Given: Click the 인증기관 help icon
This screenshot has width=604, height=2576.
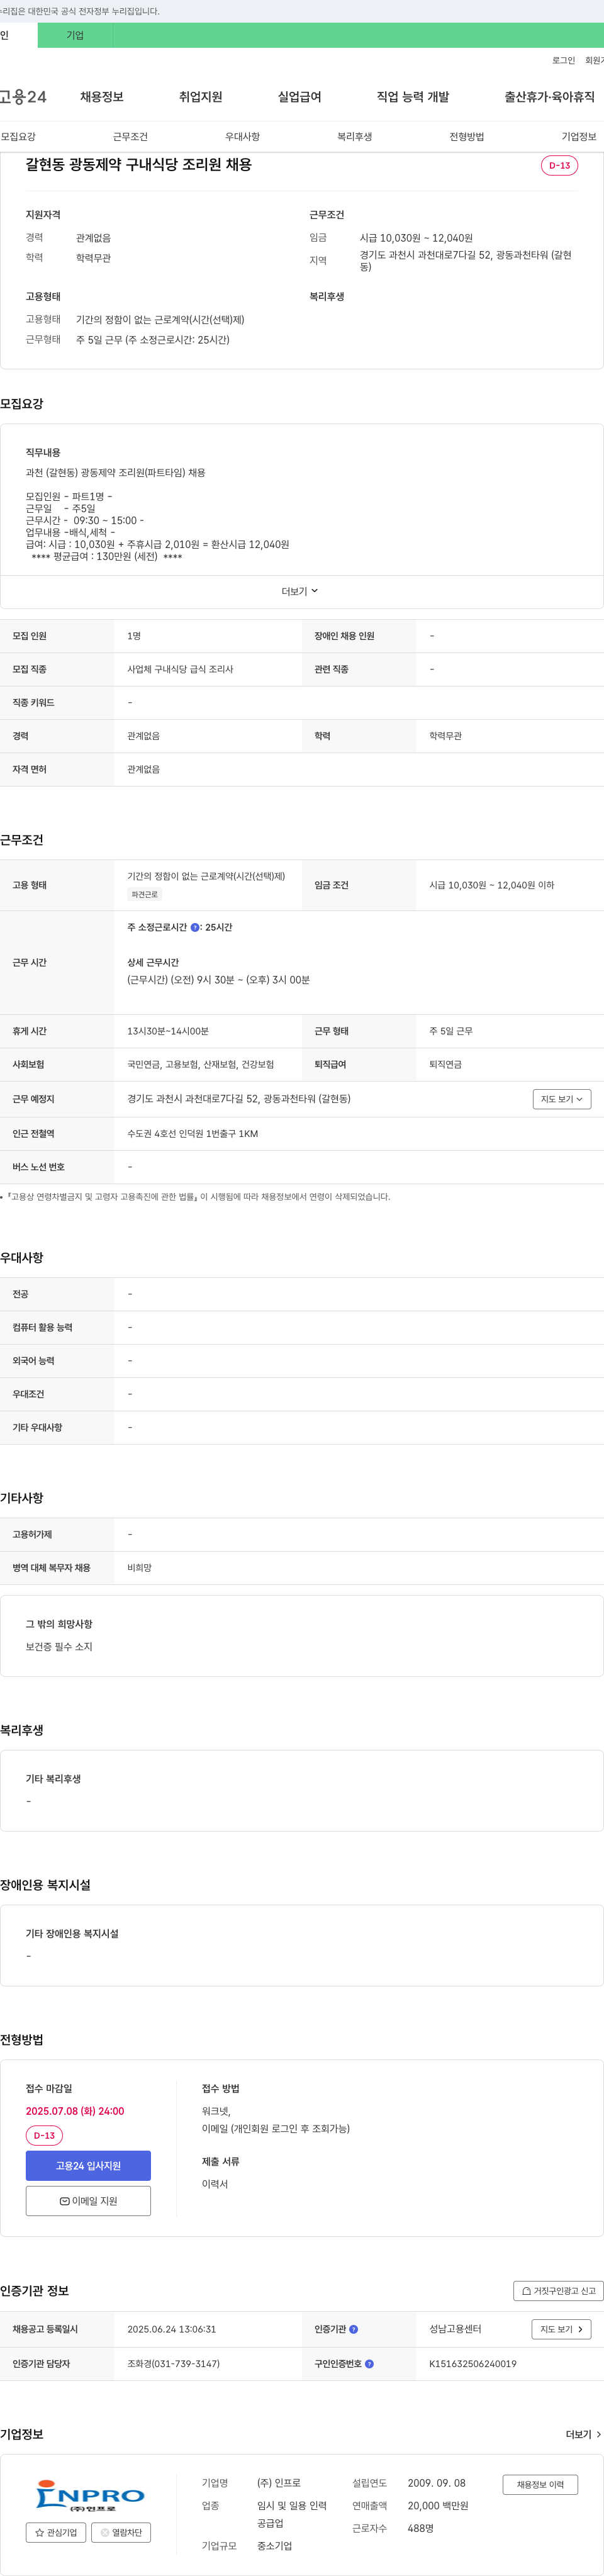Looking at the screenshot, I should pos(353,2329).
